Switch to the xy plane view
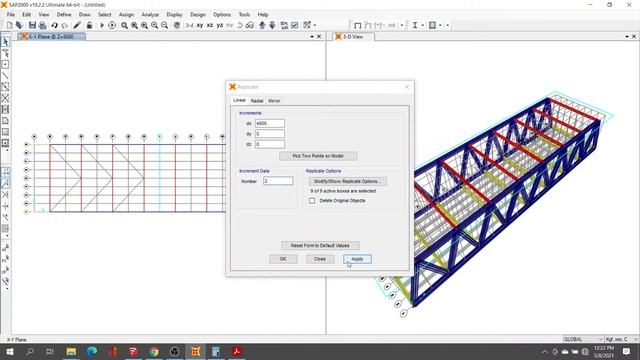Screen dimensions: 640x360 [200, 25]
